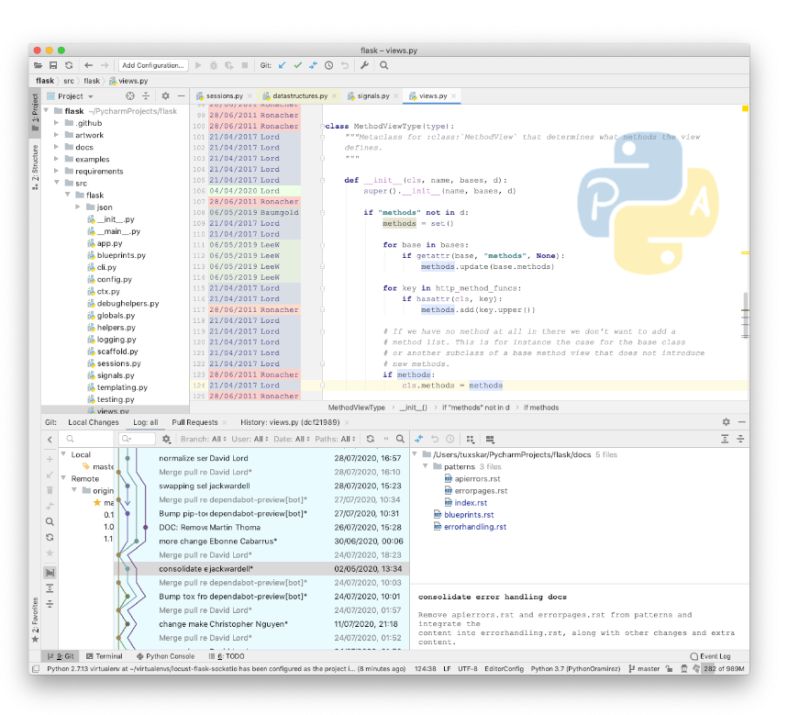Open the Date filter dropdown in Git log
This screenshot has width=799, height=715.
291,439
